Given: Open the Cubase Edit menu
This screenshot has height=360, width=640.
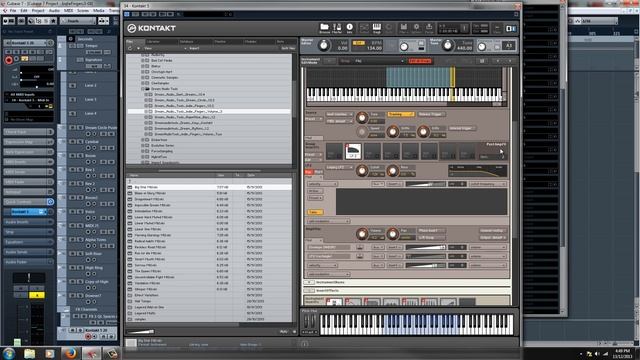Looking at the screenshot, I should [24, 11].
